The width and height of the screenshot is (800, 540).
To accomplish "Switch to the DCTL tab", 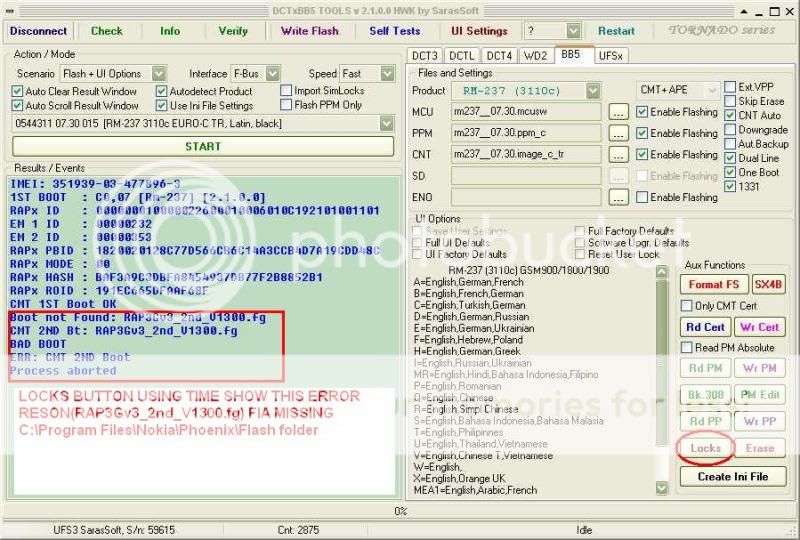I will 462,56.
